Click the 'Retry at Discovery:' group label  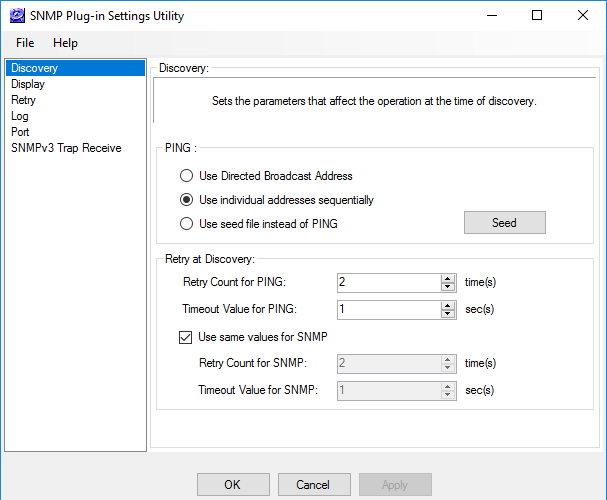click(210, 259)
